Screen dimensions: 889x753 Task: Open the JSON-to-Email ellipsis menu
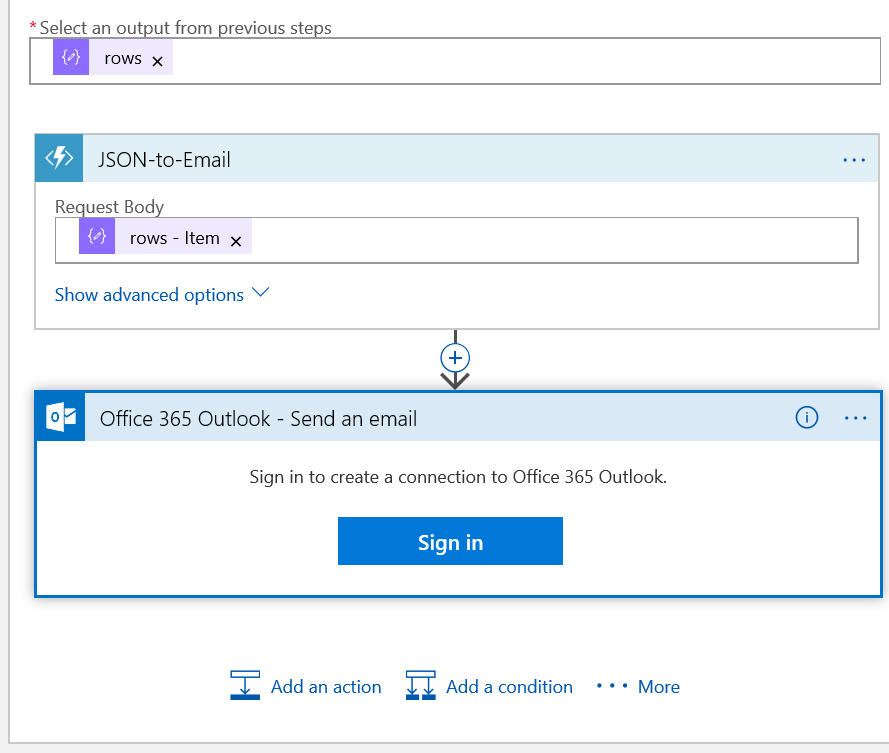pyautogui.click(x=854, y=160)
